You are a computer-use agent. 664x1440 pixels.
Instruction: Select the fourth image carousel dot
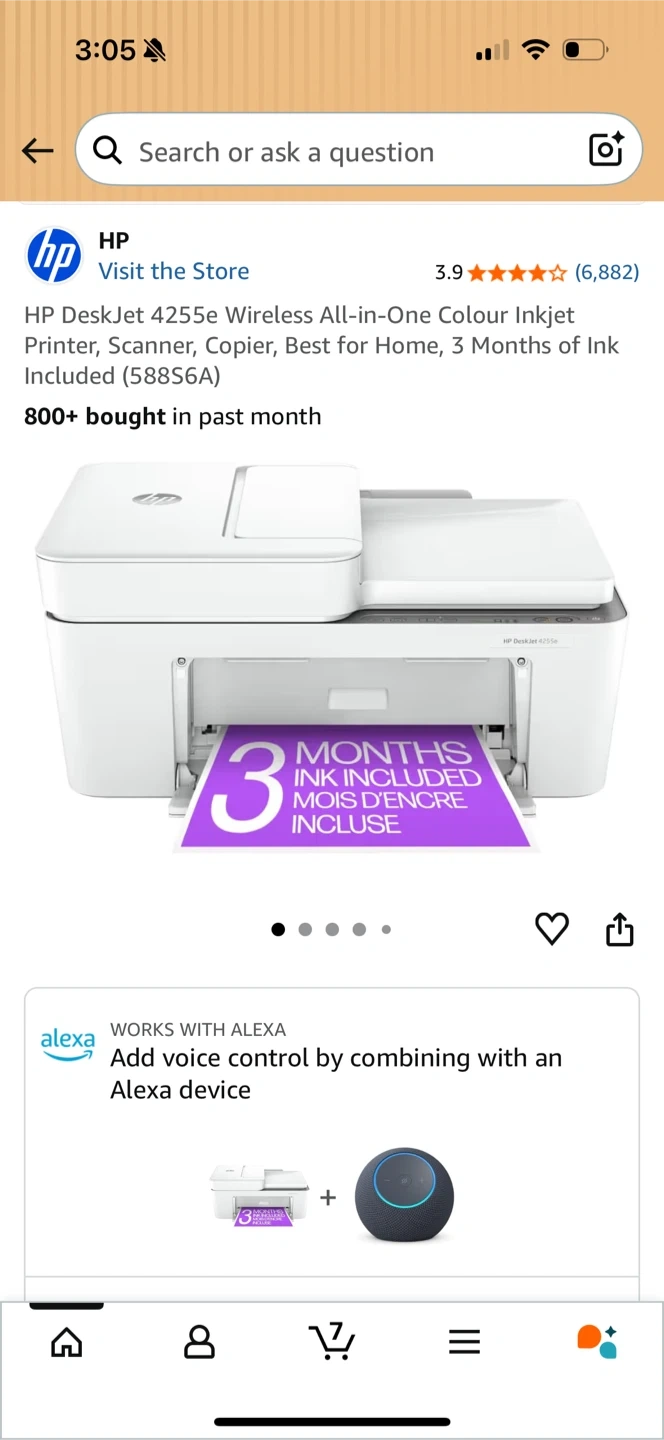(359, 930)
